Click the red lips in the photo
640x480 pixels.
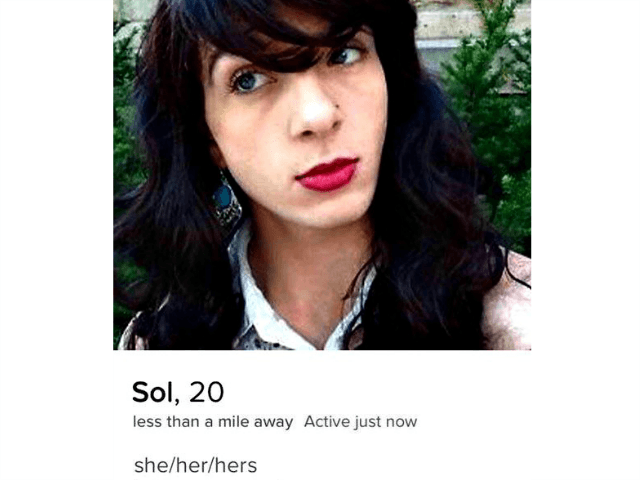327,175
